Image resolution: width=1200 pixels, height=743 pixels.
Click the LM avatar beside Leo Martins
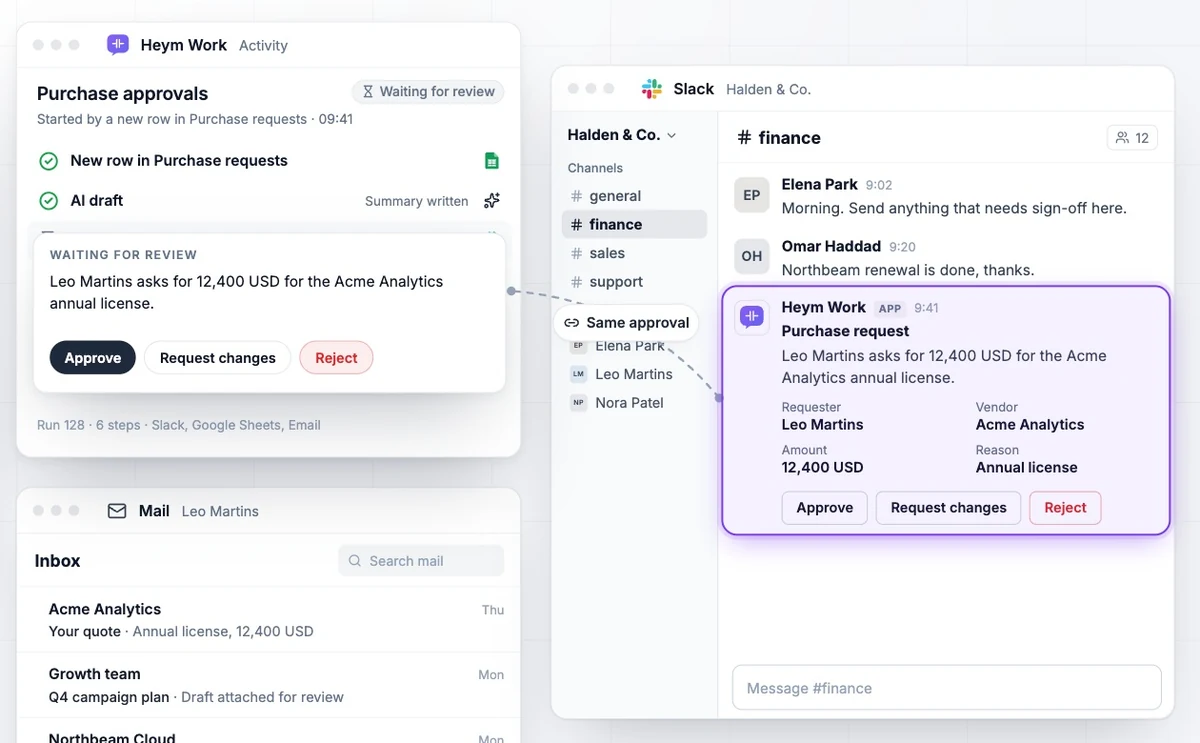(x=578, y=374)
